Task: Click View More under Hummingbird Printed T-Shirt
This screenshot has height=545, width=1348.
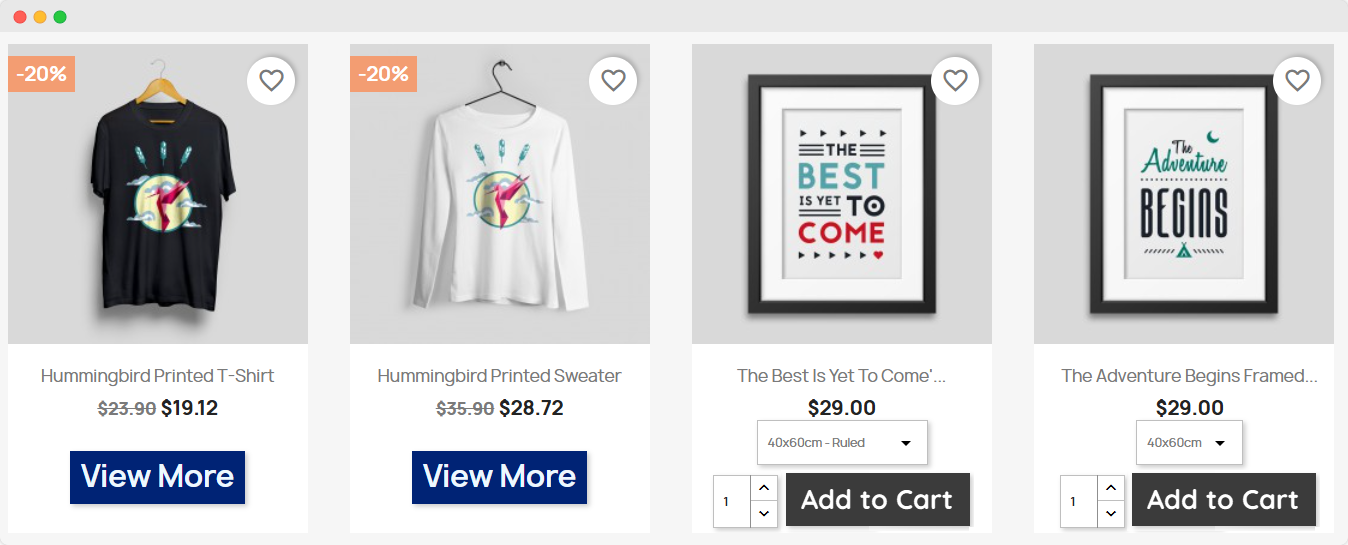Action: (x=158, y=477)
